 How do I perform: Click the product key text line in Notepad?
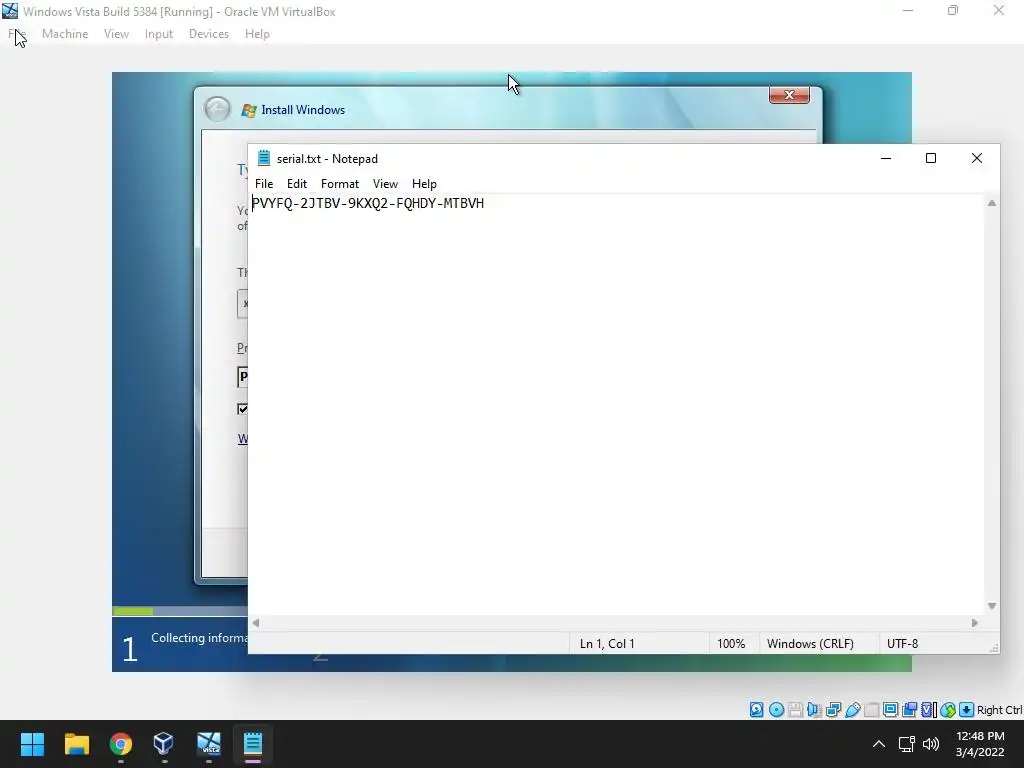[368, 204]
